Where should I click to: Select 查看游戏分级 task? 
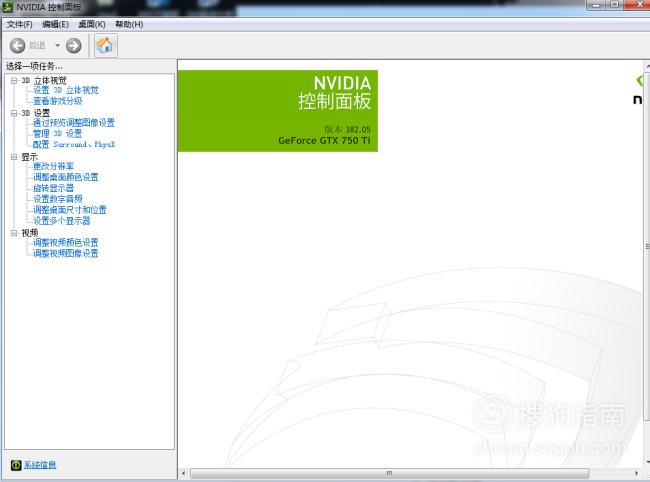click(x=57, y=101)
